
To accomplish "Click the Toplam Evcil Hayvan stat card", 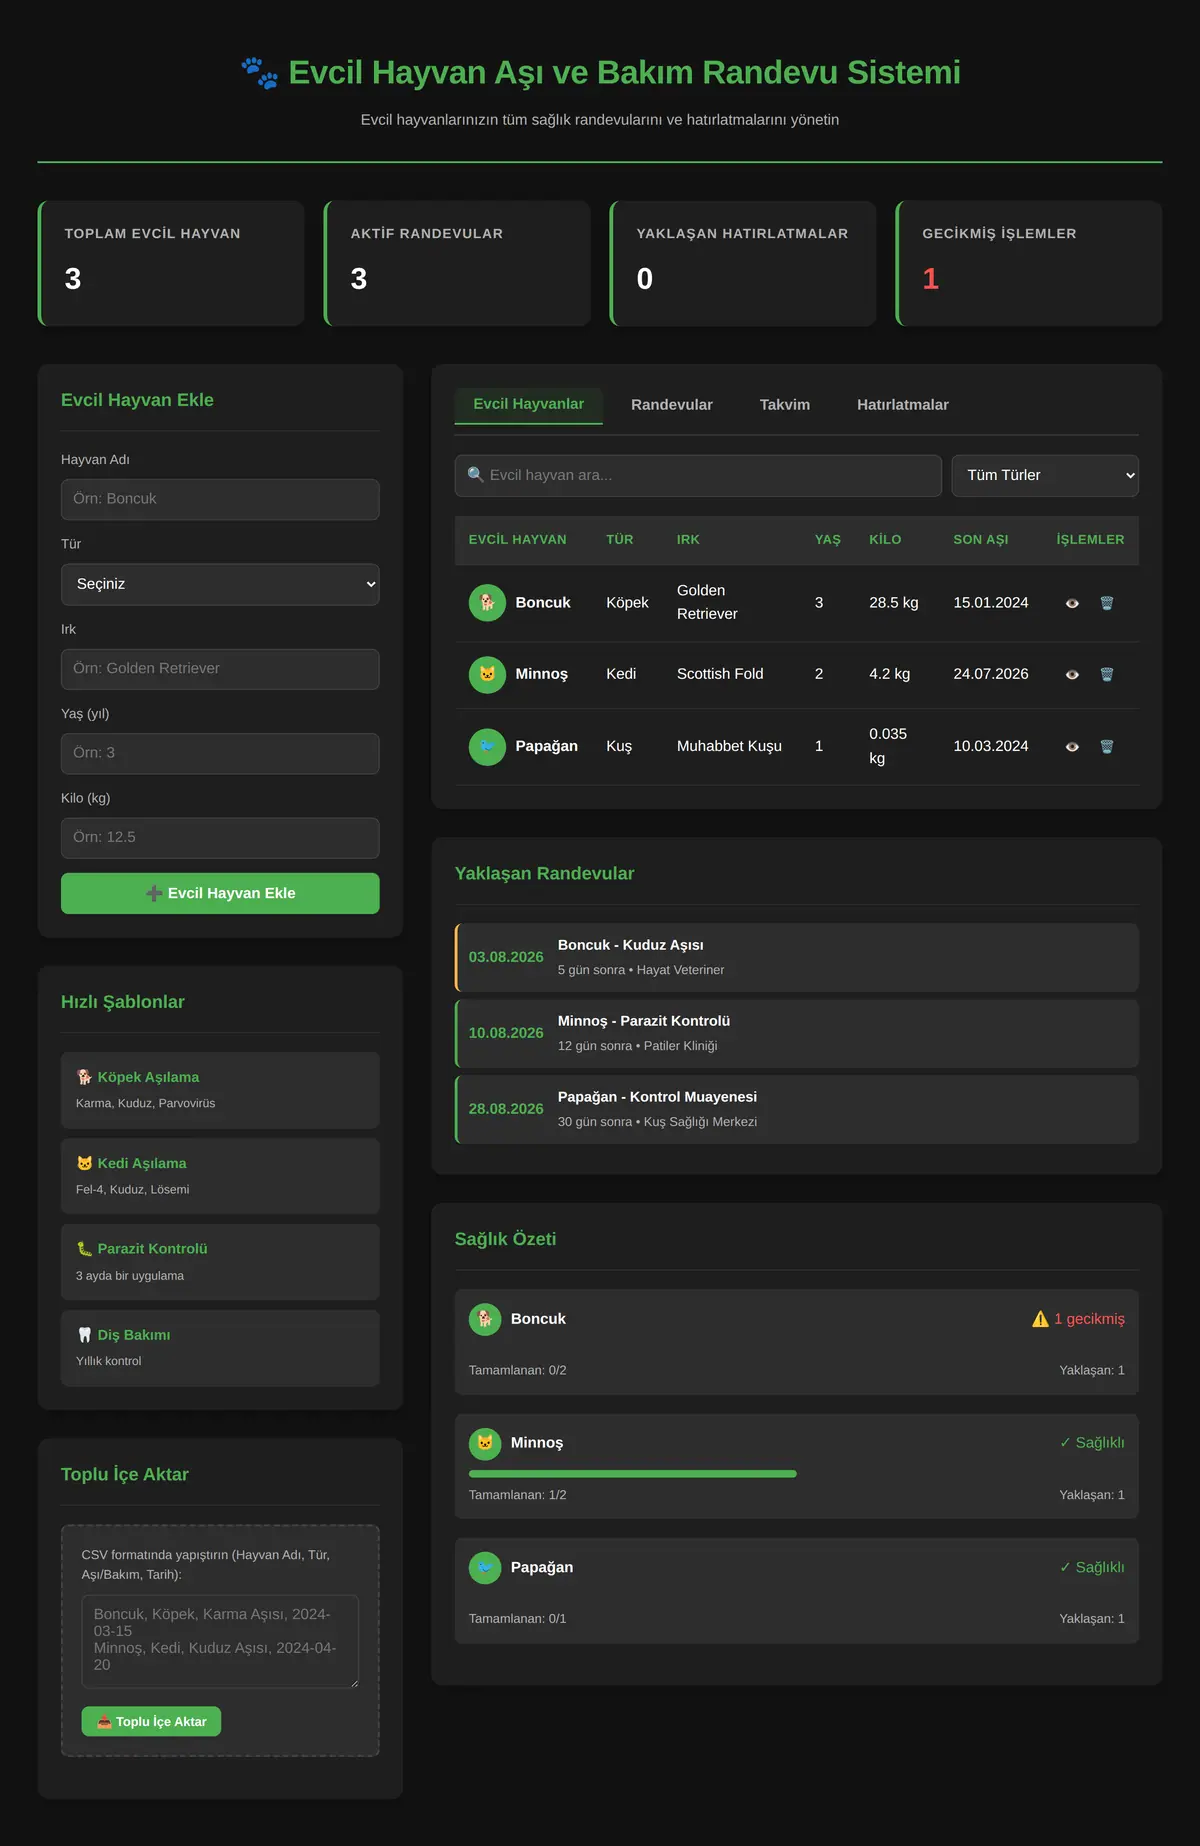I will tap(171, 263).
